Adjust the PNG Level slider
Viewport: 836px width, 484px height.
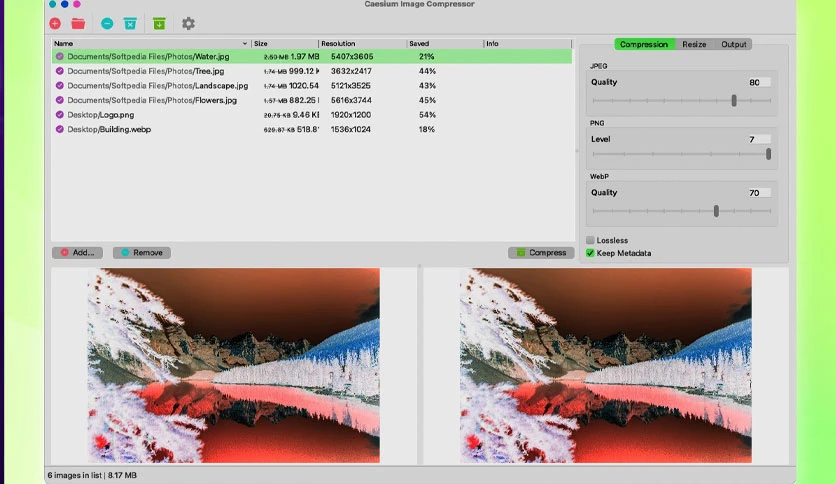pos(768,154)
